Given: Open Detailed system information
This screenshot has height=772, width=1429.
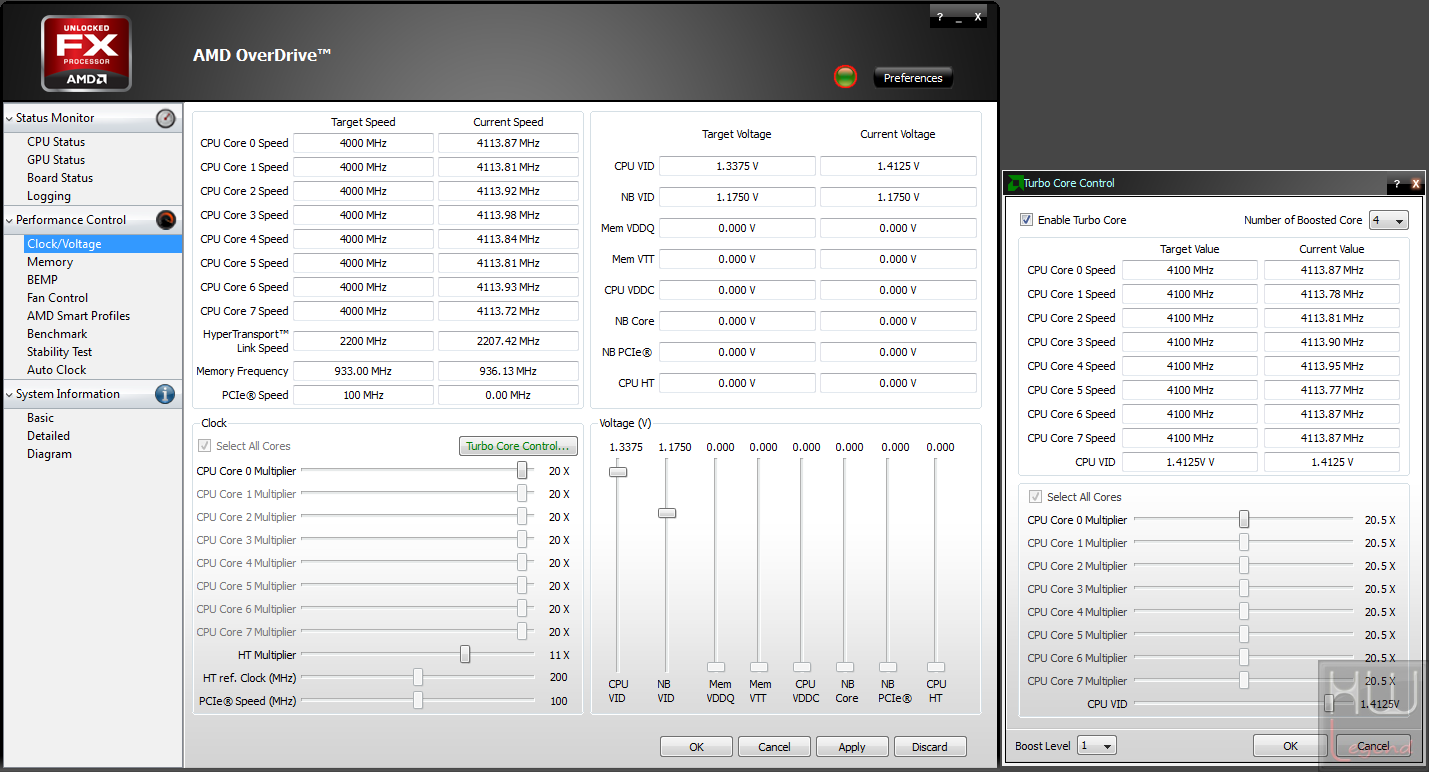Looking at the screenshot, I should (x=48, y=436).
